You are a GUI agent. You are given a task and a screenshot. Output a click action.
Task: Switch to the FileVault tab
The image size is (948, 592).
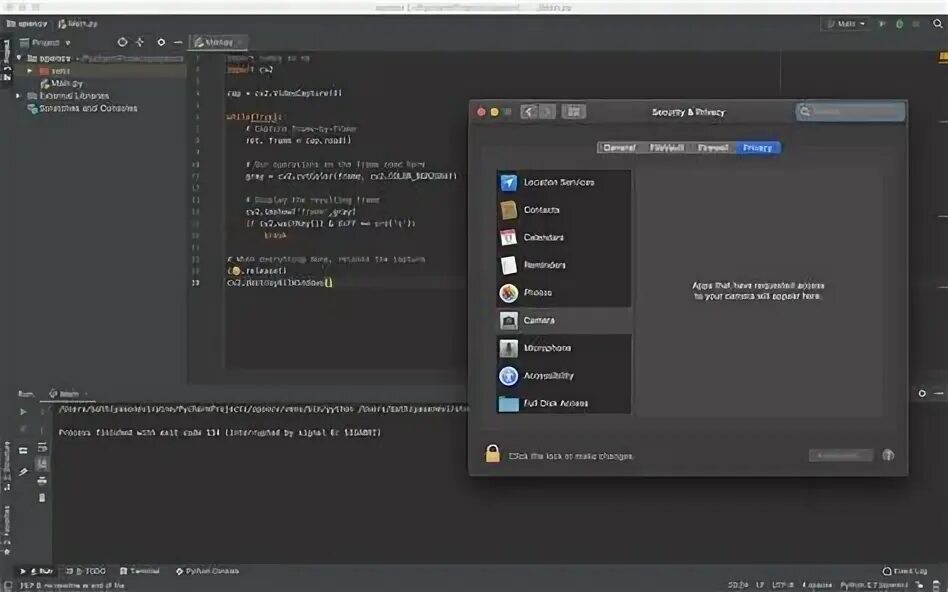[x=666, y=148]
